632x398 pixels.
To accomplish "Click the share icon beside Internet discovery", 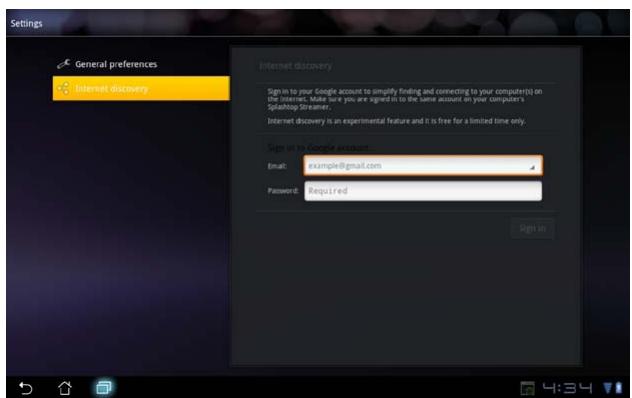I will tap(63, 88).
